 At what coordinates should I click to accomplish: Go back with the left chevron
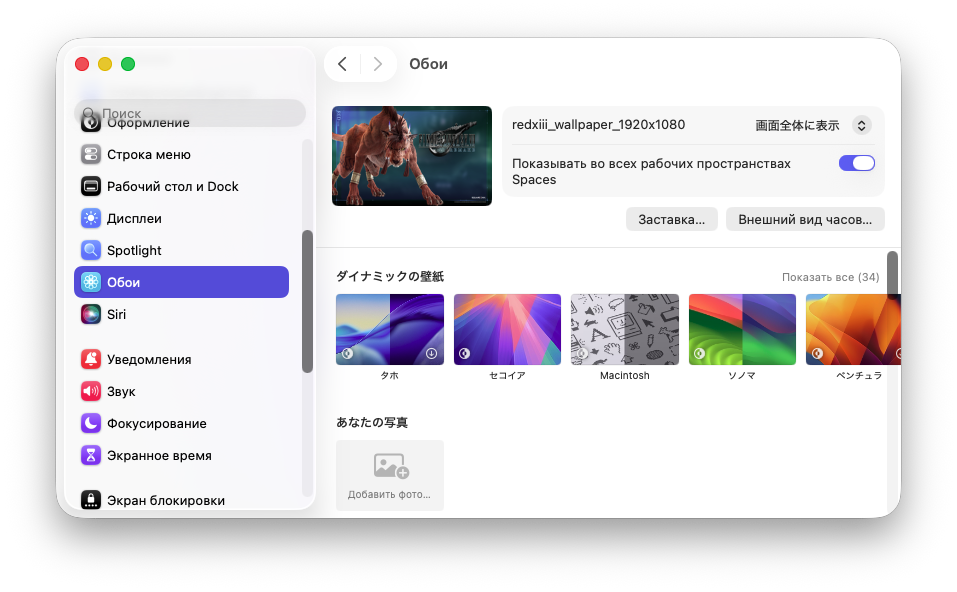[342, 63]
